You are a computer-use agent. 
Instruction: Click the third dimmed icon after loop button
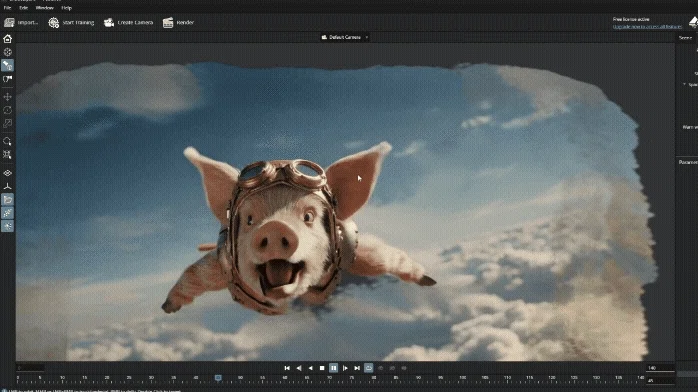404,368
